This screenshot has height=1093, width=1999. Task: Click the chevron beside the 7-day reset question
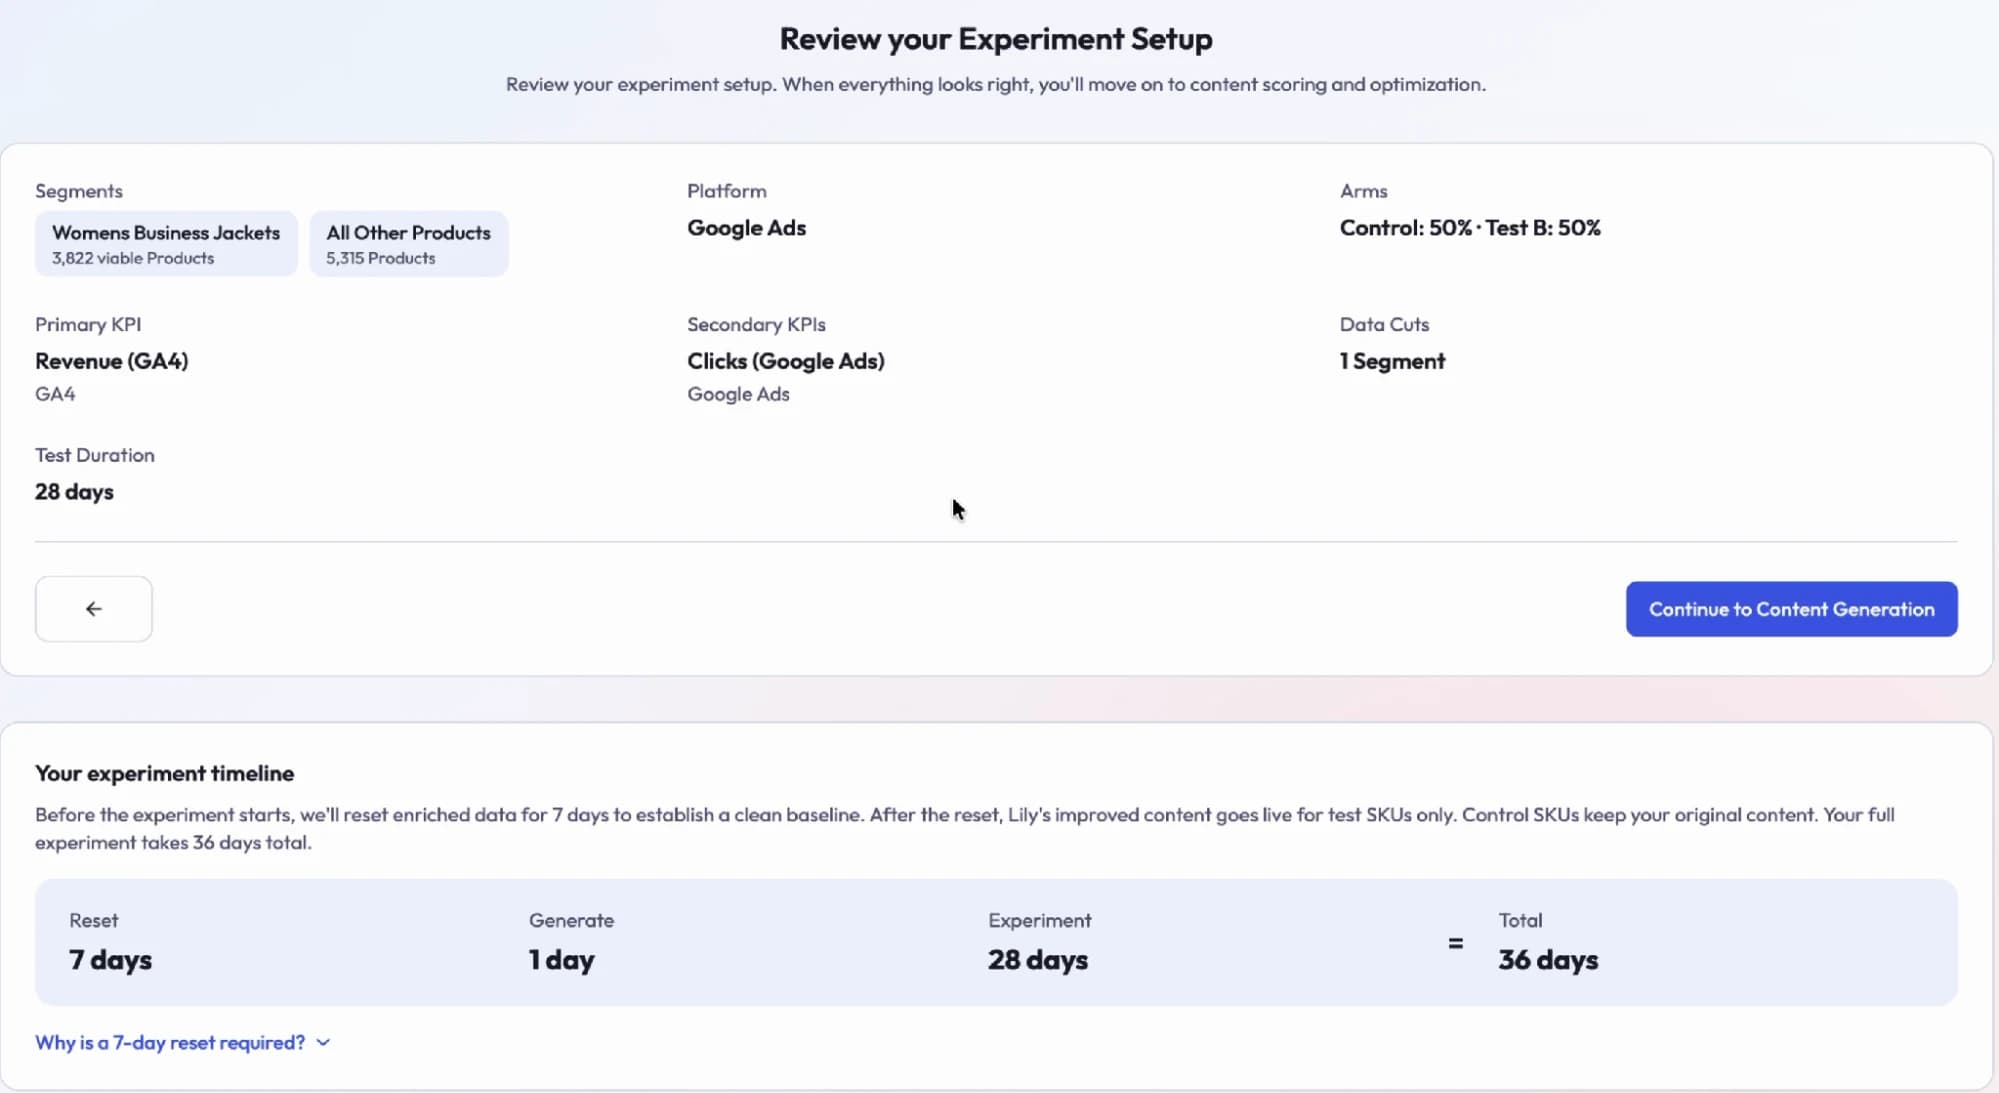point(323,1042)
